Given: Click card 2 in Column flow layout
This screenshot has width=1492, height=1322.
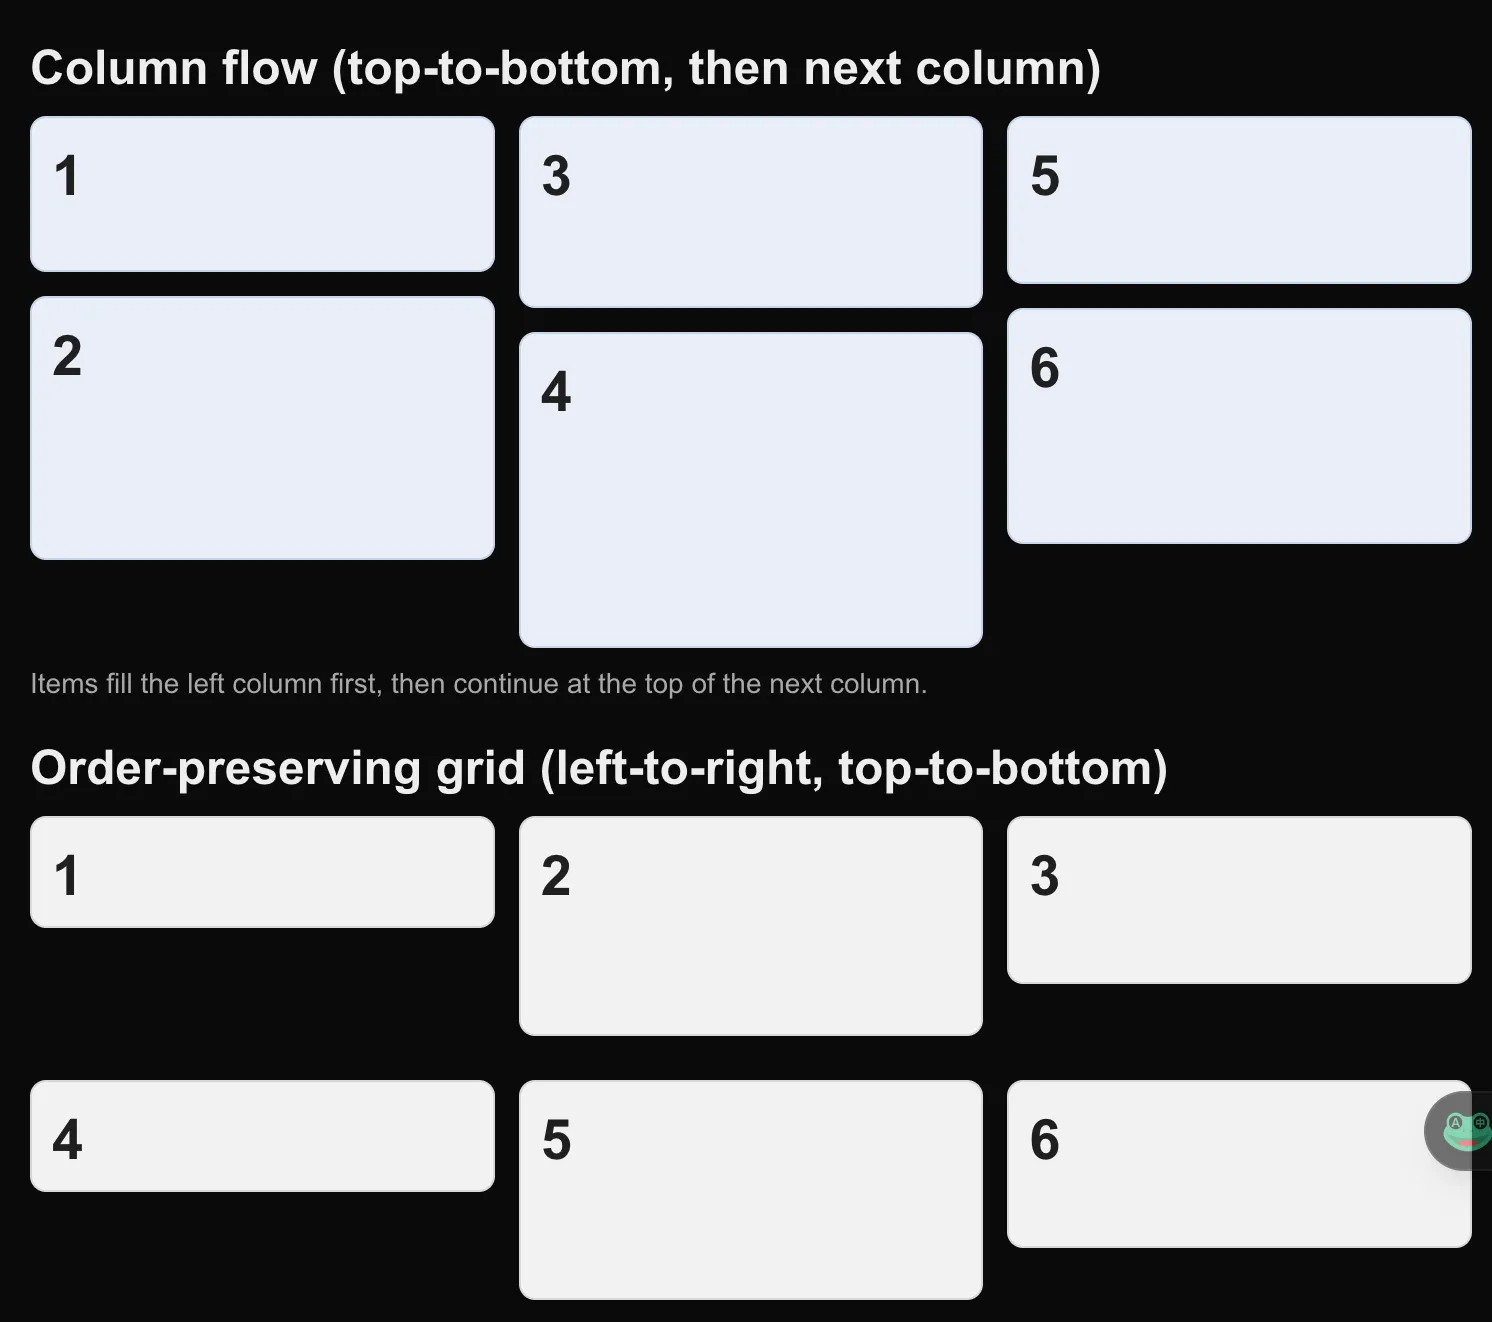Looking at the screenshot, I should tap(262, 427).
